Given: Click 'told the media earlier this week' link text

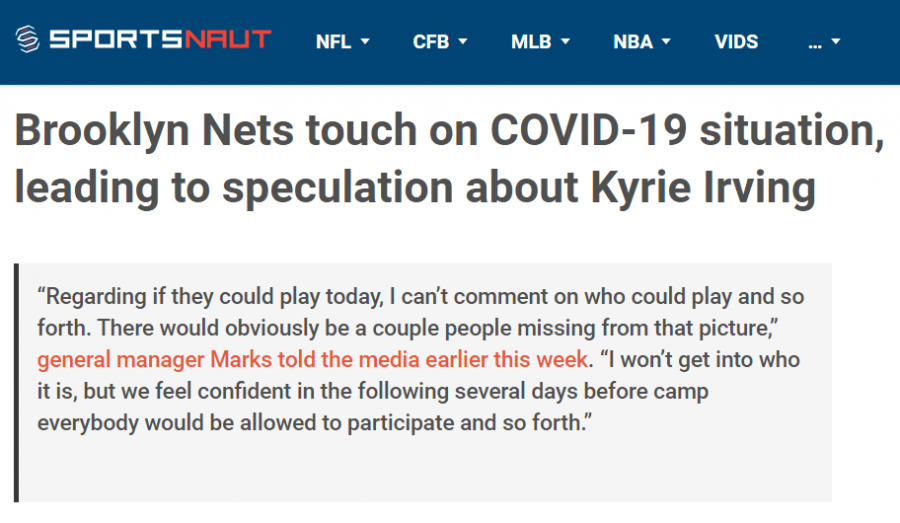Looking at the screenshot, I should click(x=433, y=360).
